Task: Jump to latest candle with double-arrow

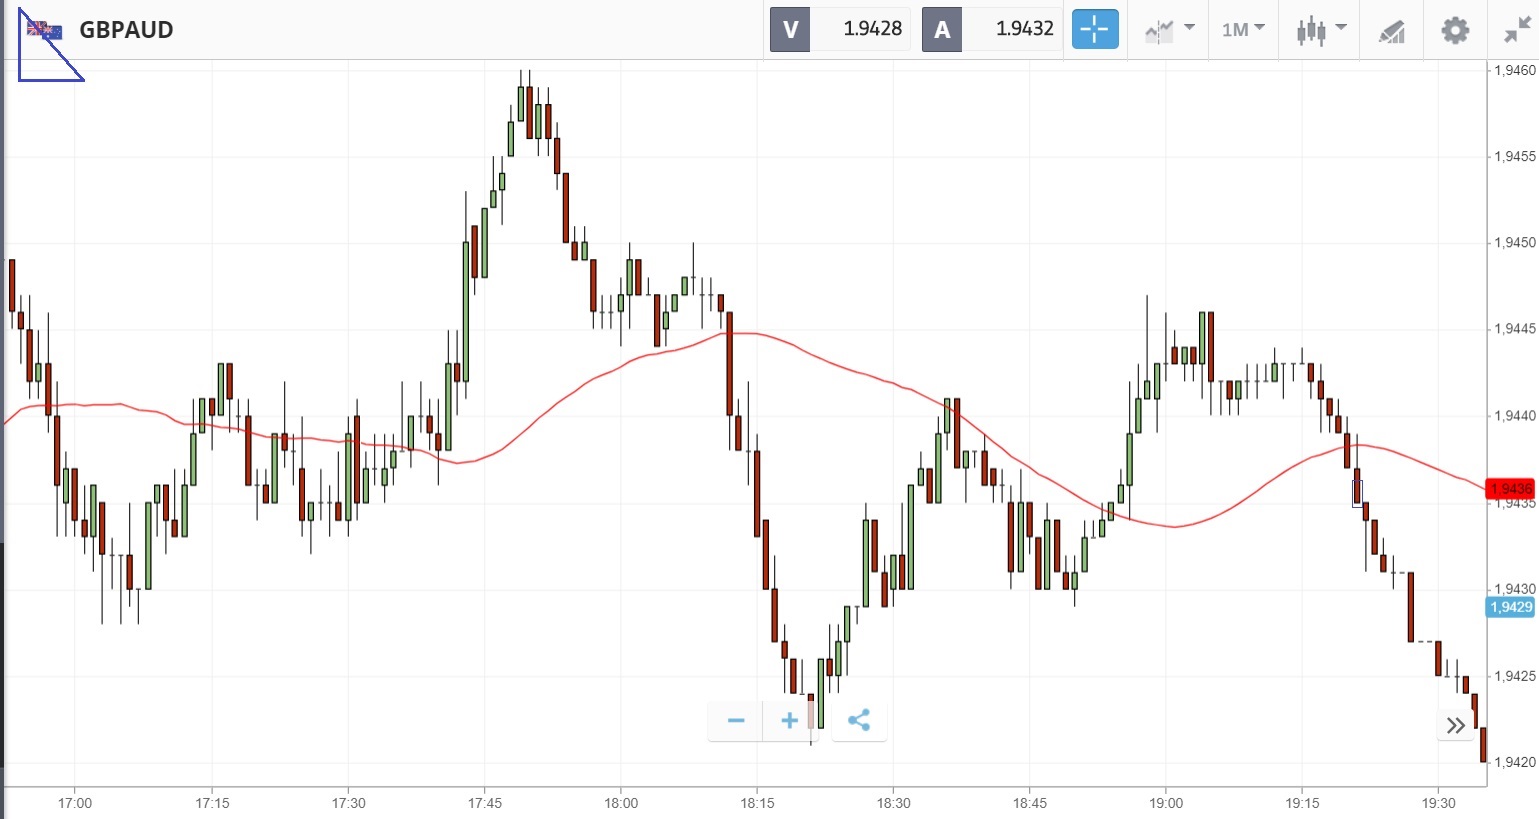Action: point(1455,725)
